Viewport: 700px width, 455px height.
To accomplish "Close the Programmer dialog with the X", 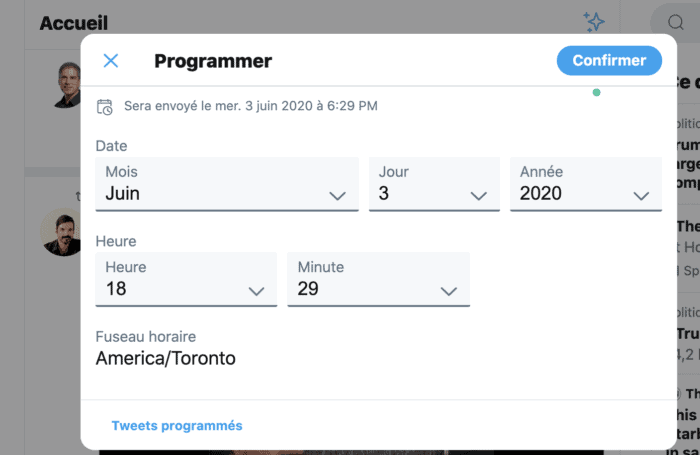I will (x=111, y=61).
